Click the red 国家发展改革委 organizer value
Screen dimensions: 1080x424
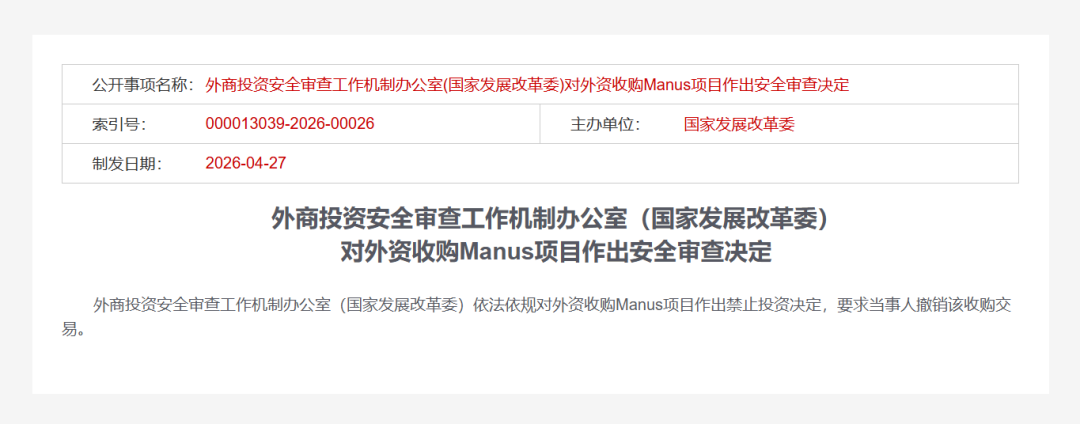pyautogui.click(x=738, y=125)
